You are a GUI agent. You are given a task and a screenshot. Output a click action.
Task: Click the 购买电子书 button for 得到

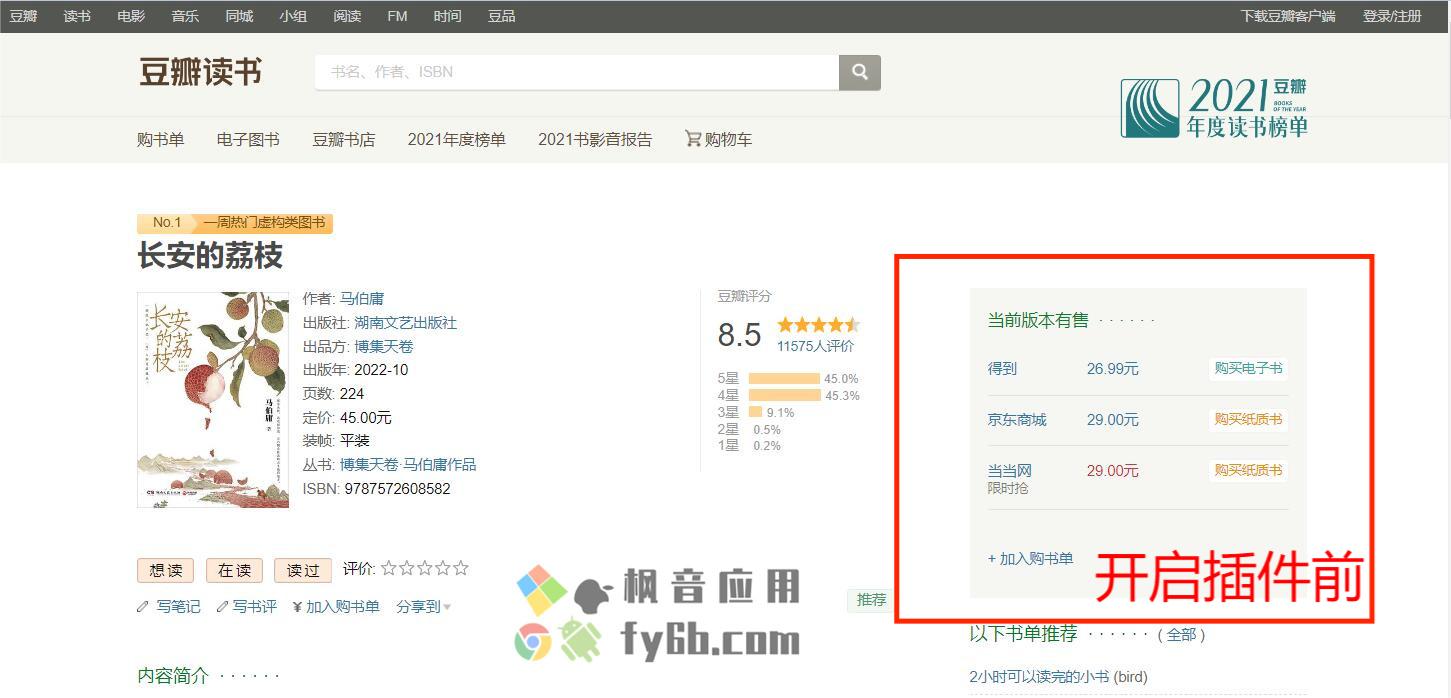[1248, 368]
